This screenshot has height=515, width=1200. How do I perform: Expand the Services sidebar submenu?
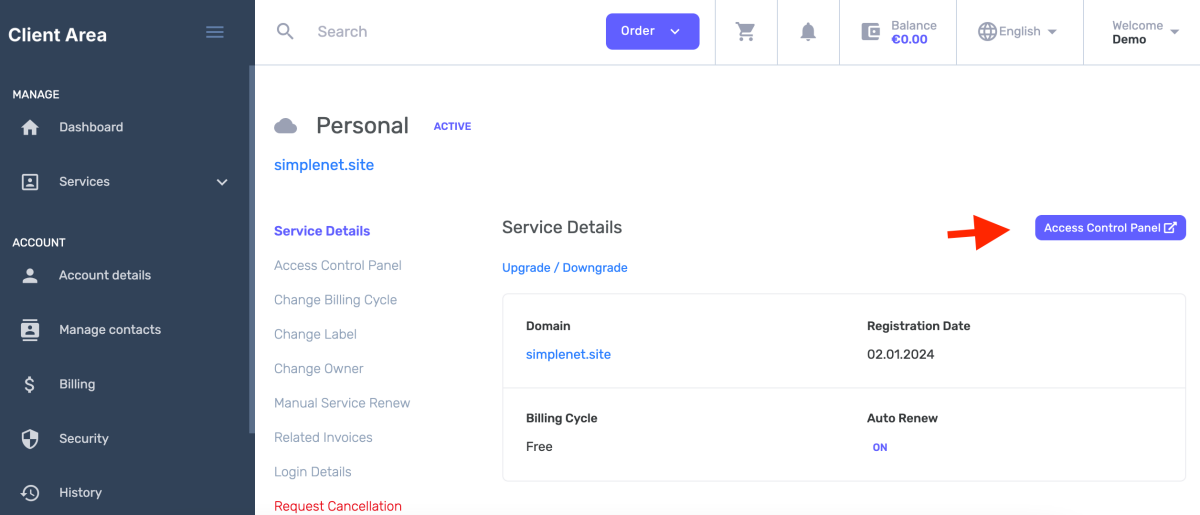222,182
